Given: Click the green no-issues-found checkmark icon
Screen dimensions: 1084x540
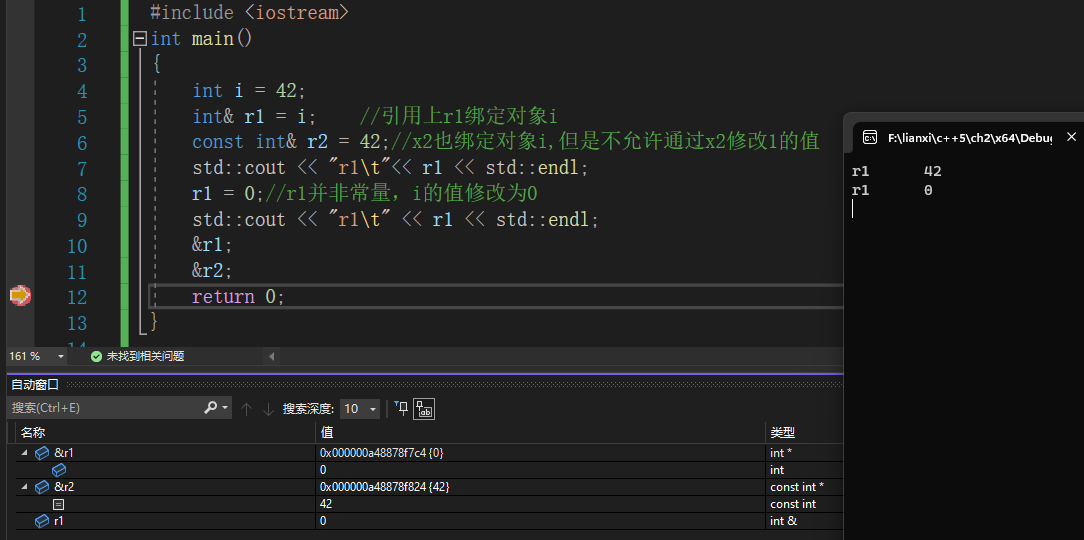Looking at the screenshot, I should (96, 357).
